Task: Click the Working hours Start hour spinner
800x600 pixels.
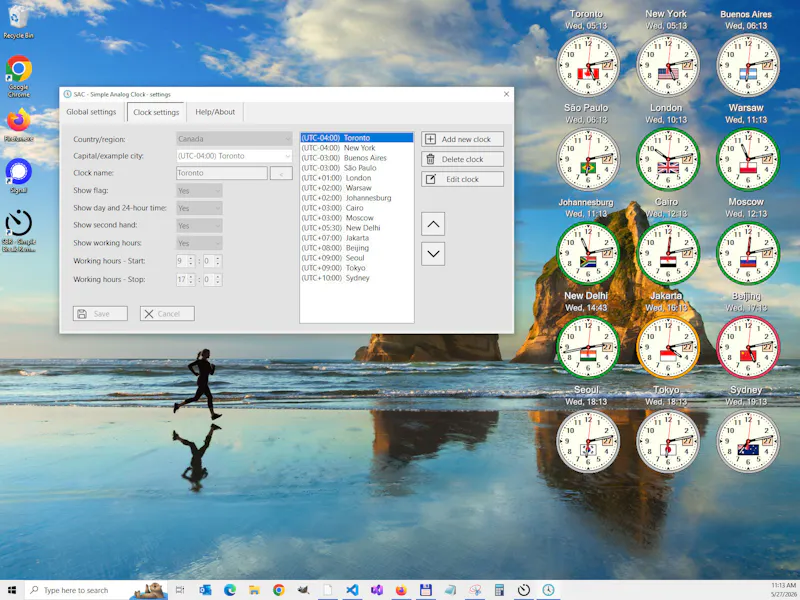Action: click(x=186, y=261)
